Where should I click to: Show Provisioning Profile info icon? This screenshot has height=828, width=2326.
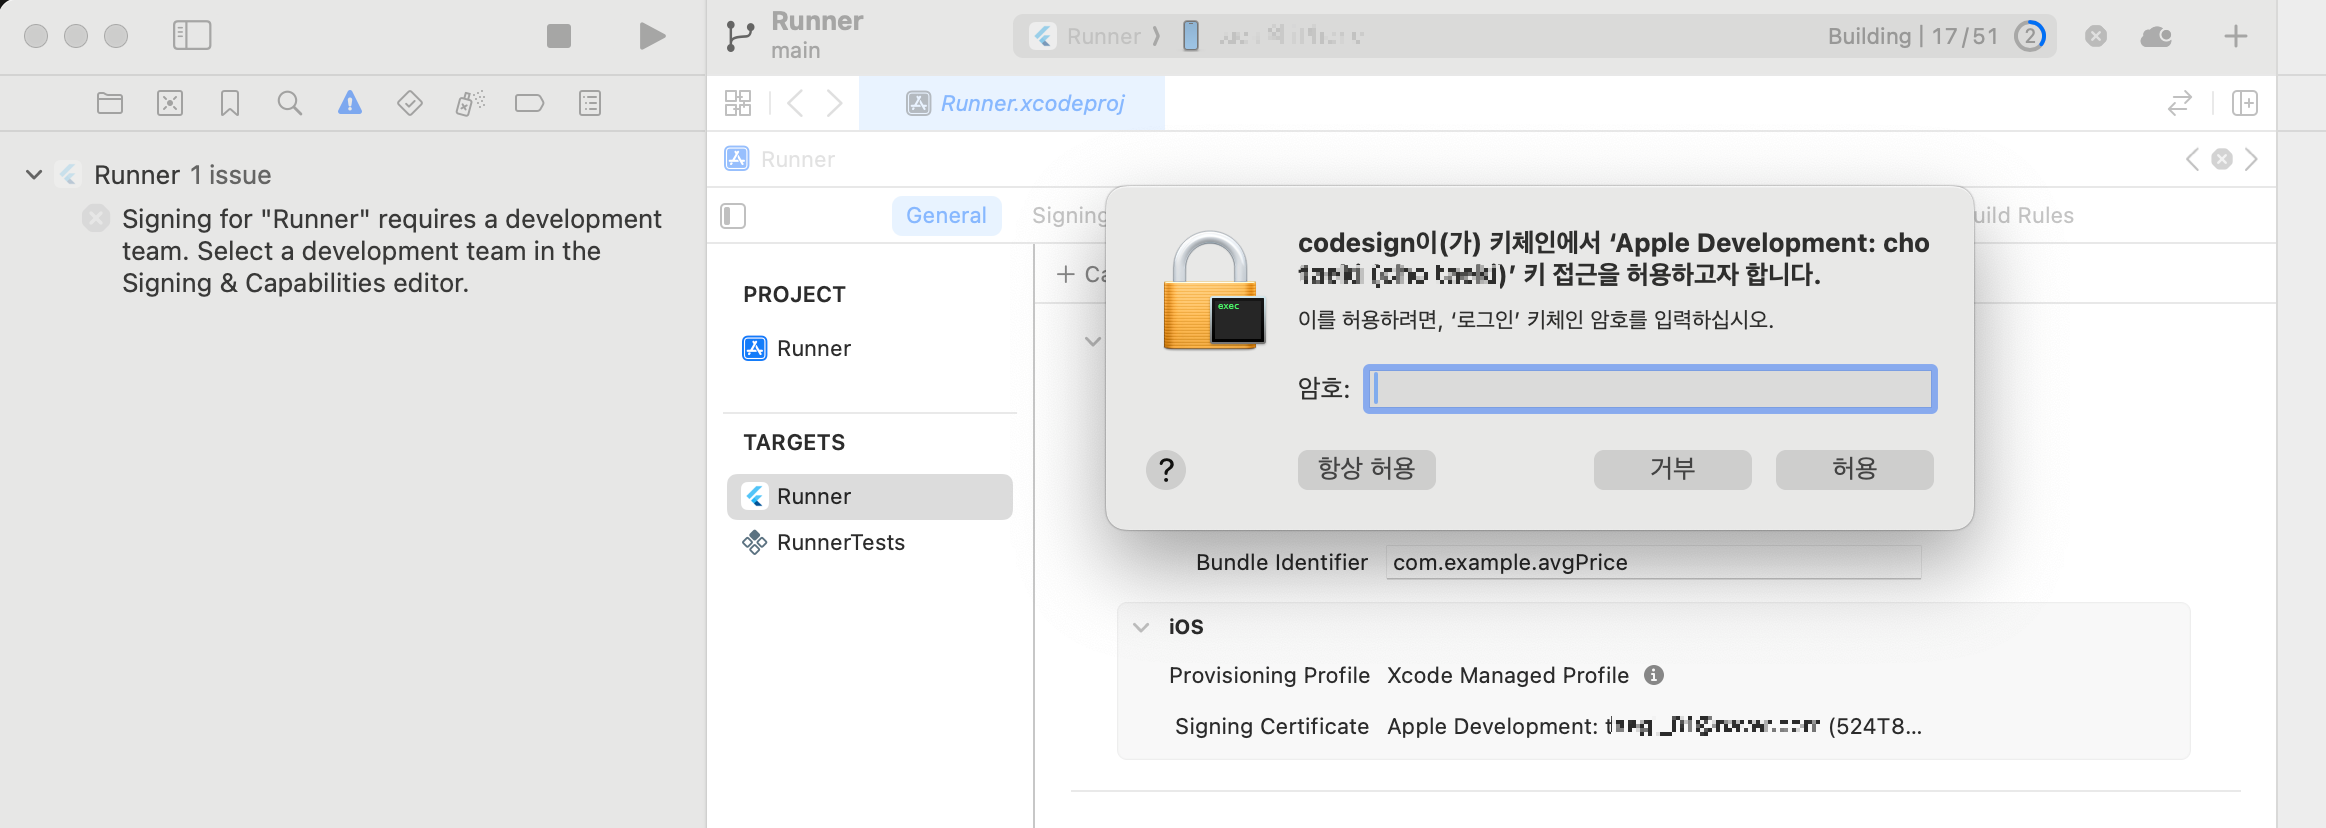tap(1654, 675)
